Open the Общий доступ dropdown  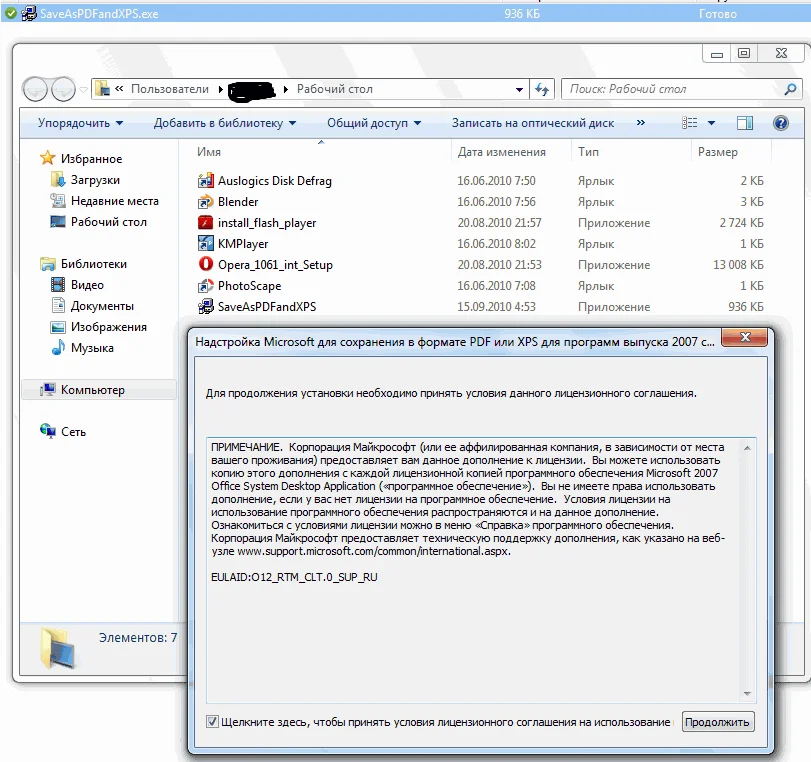[373, 123]
